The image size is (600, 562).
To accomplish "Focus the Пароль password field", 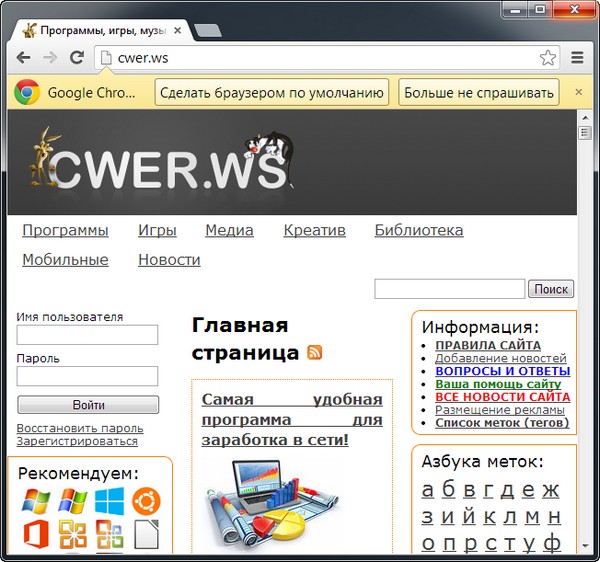I will 87,376.
